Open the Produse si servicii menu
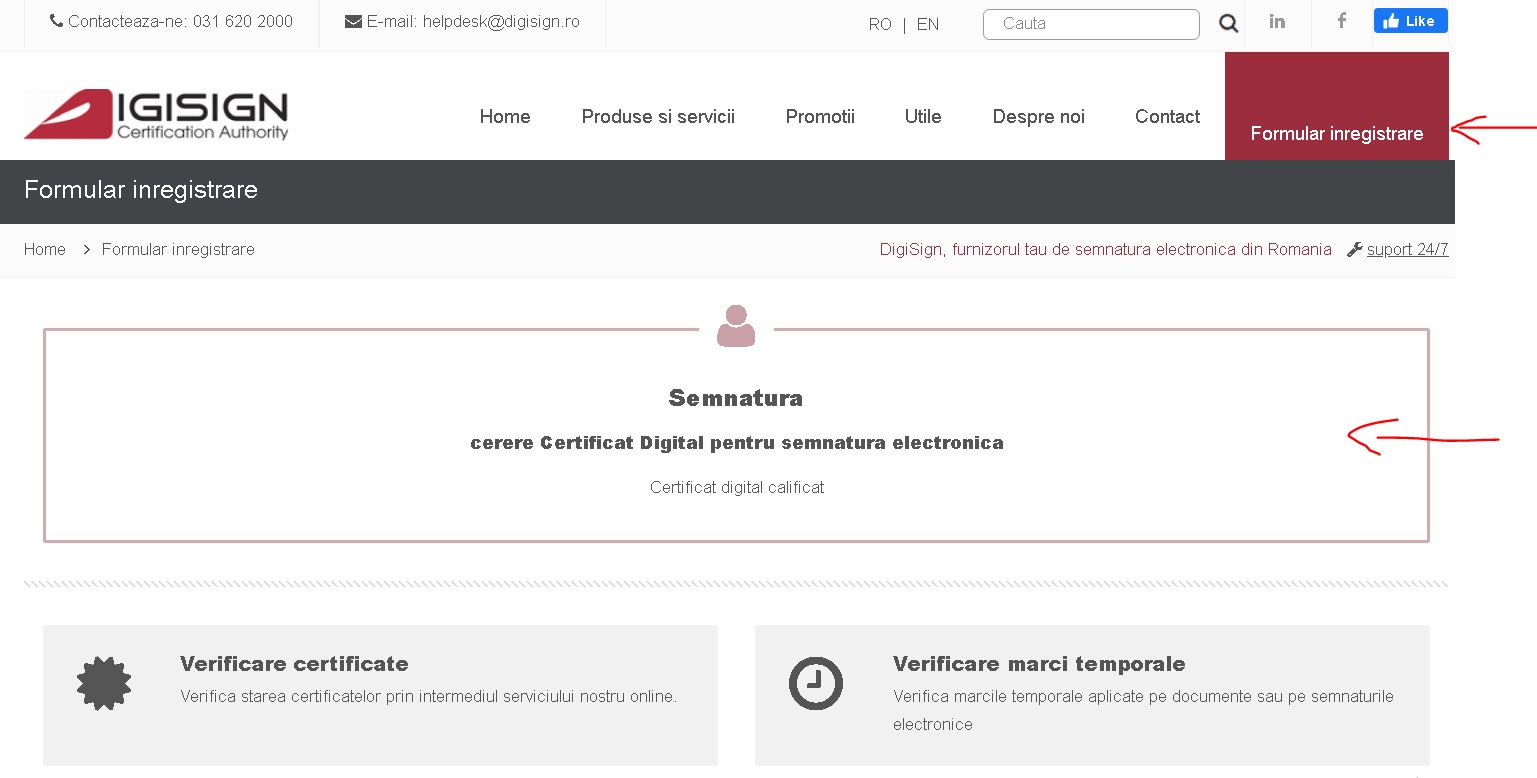This screenshot has height=778, width=1537. [658, 117]
